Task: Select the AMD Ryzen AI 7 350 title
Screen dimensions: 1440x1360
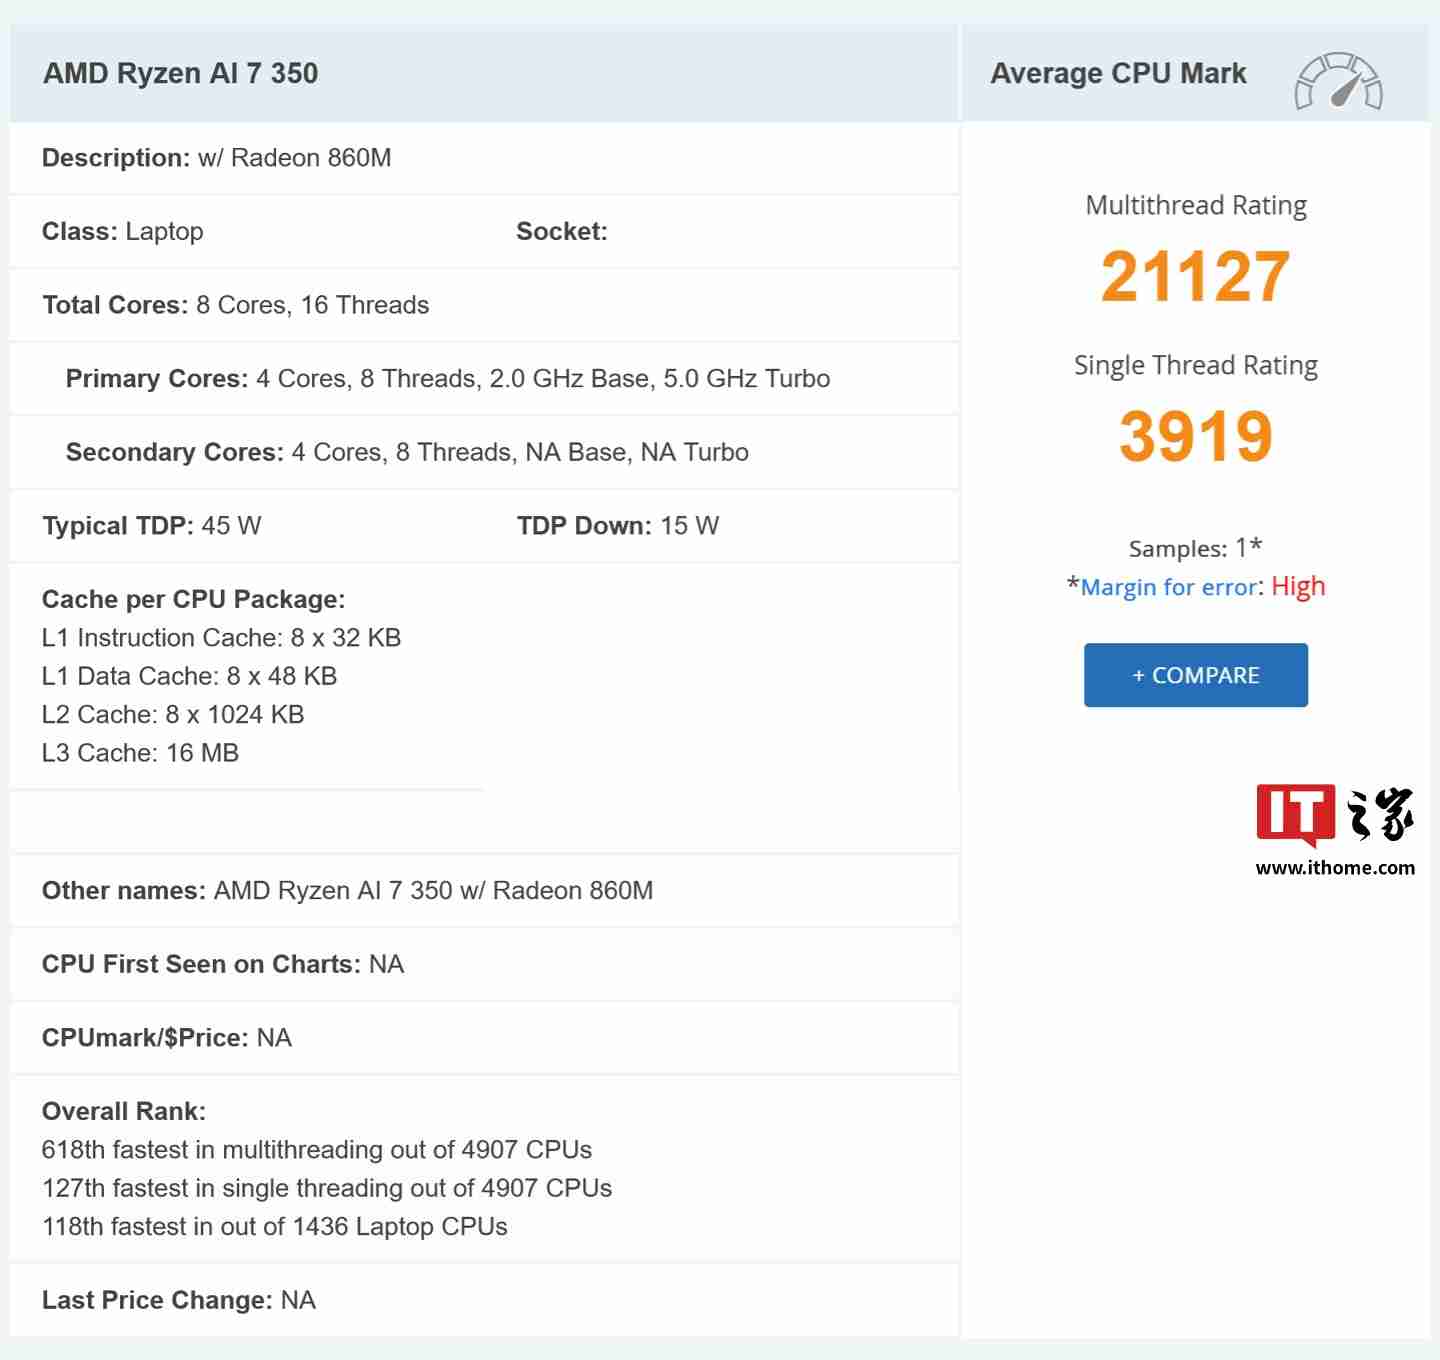Action: pos(182,72)
